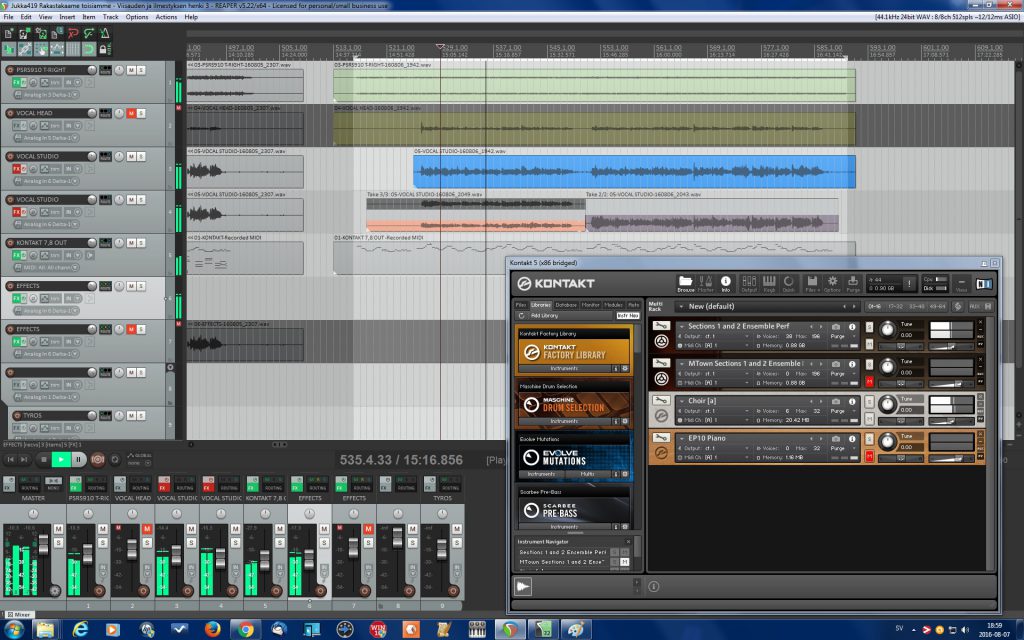Open Instruments dropdown under Kontakt Factory Library

pos(564,369)
